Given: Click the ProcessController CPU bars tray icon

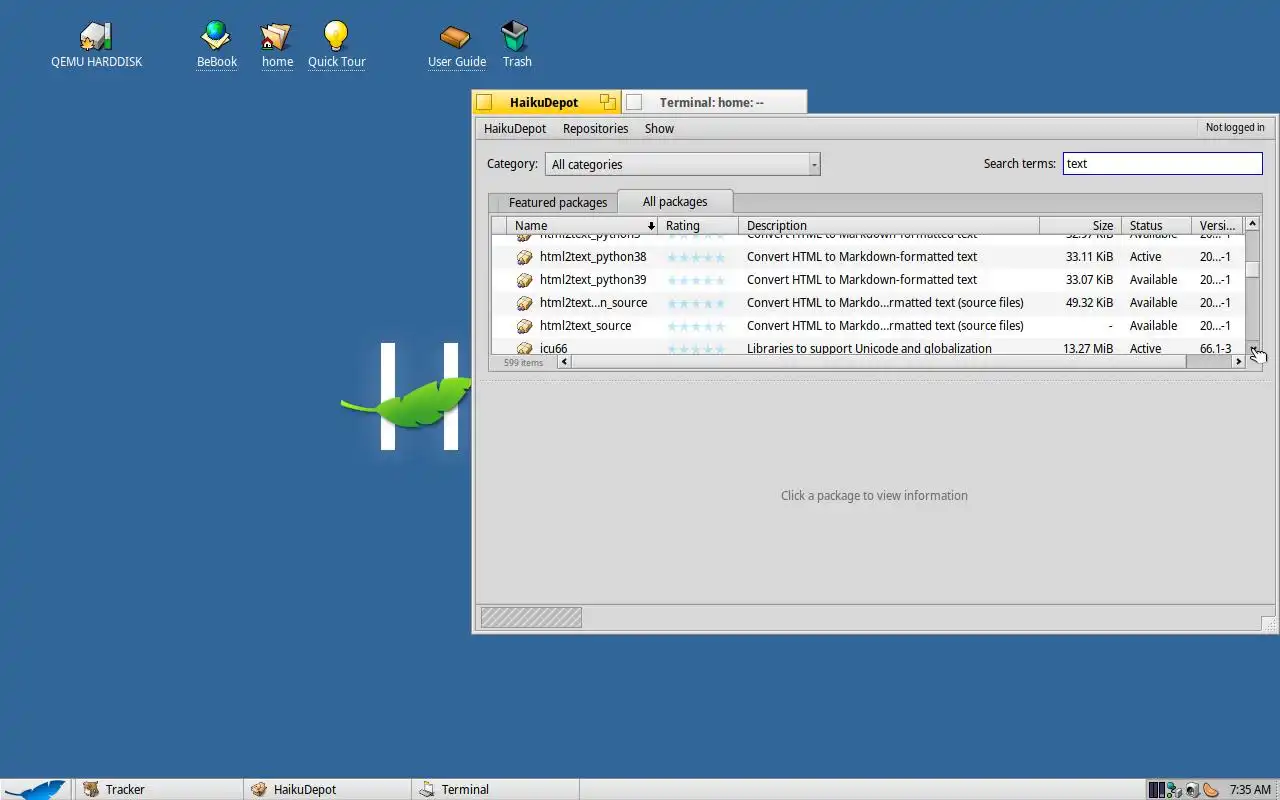Looking at the screenshot, I should (1156, 790).
